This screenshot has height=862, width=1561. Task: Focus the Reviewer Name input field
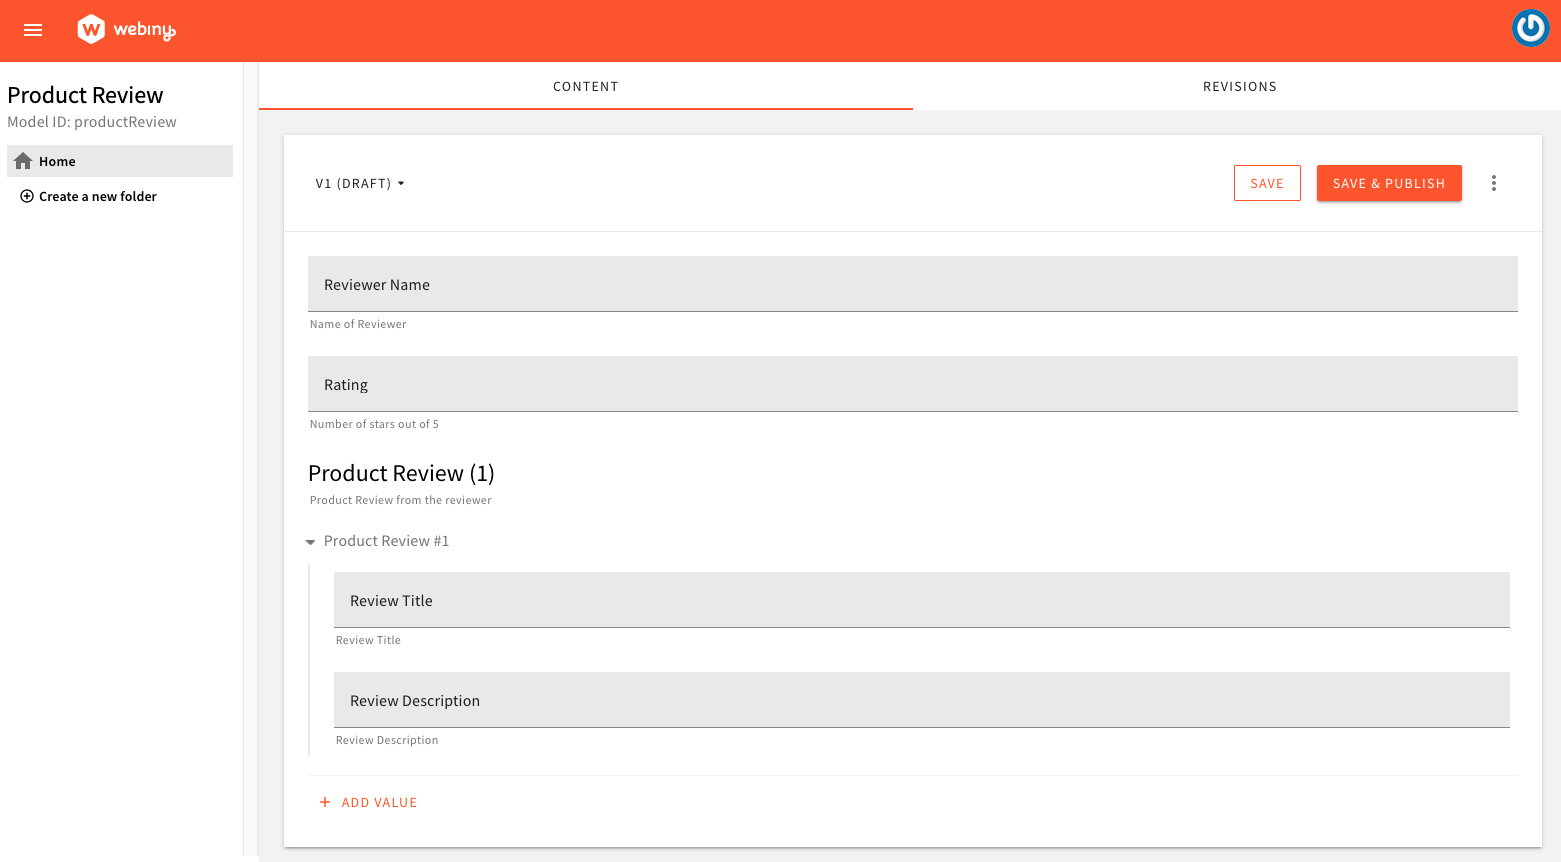coord(912,284)
